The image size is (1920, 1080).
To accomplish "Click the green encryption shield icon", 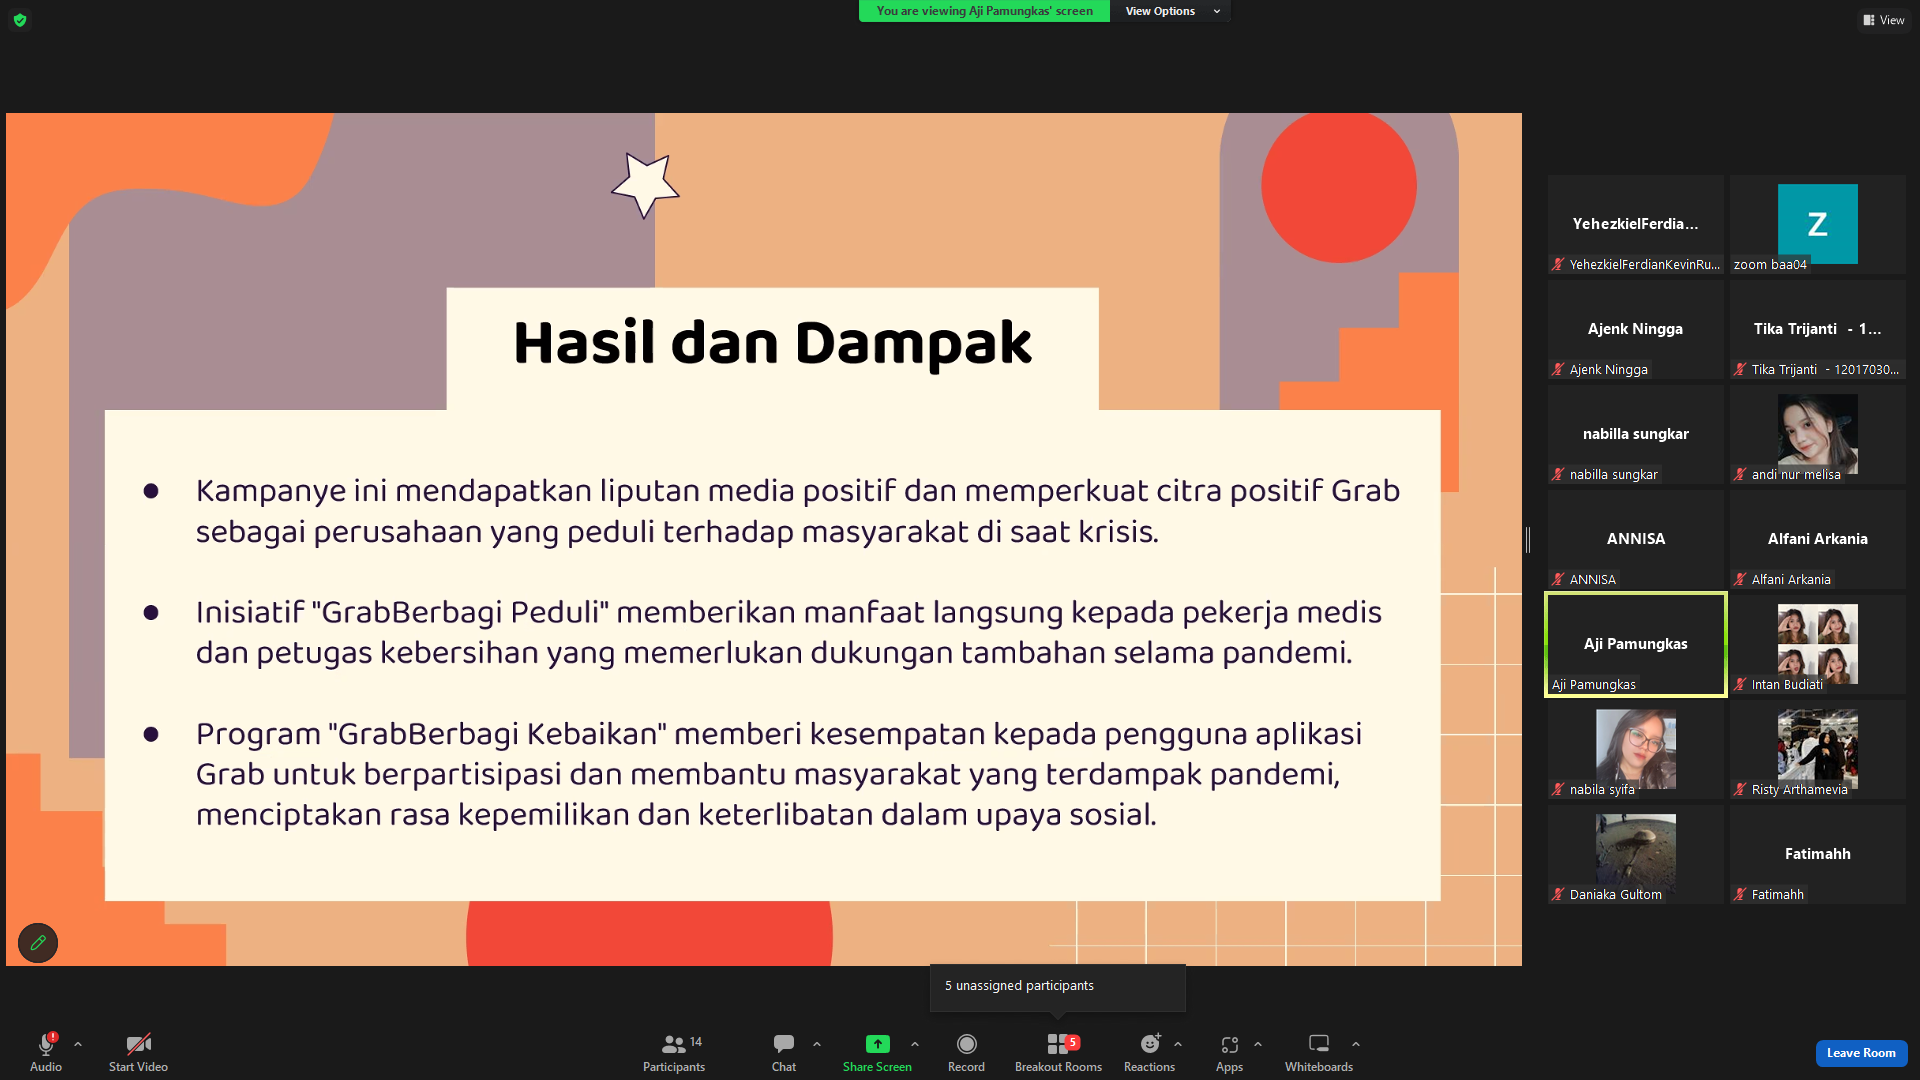I will click(20, 20).
